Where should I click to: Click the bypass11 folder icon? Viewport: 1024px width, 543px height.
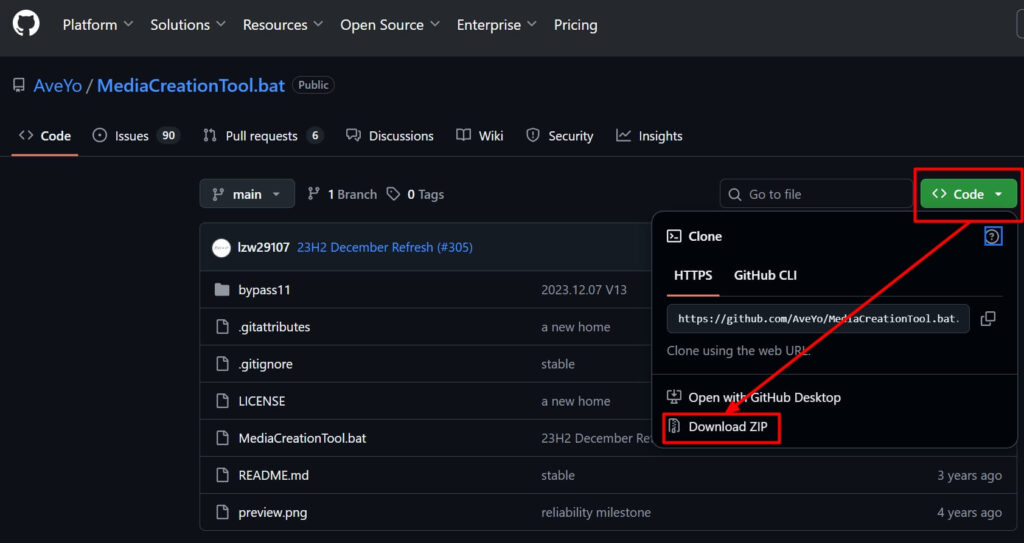coord(222,290)
